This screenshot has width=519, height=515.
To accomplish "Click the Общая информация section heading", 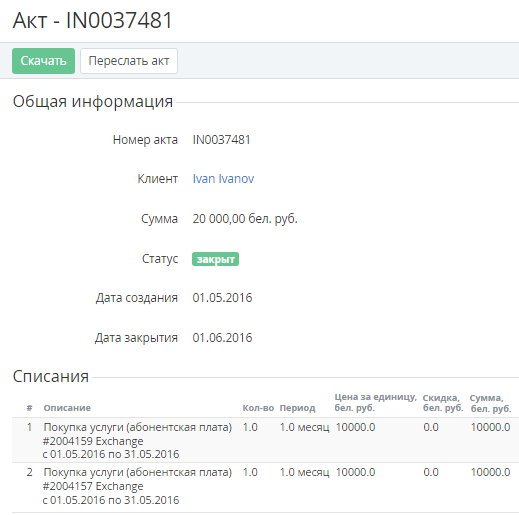I will coord(93,101).
